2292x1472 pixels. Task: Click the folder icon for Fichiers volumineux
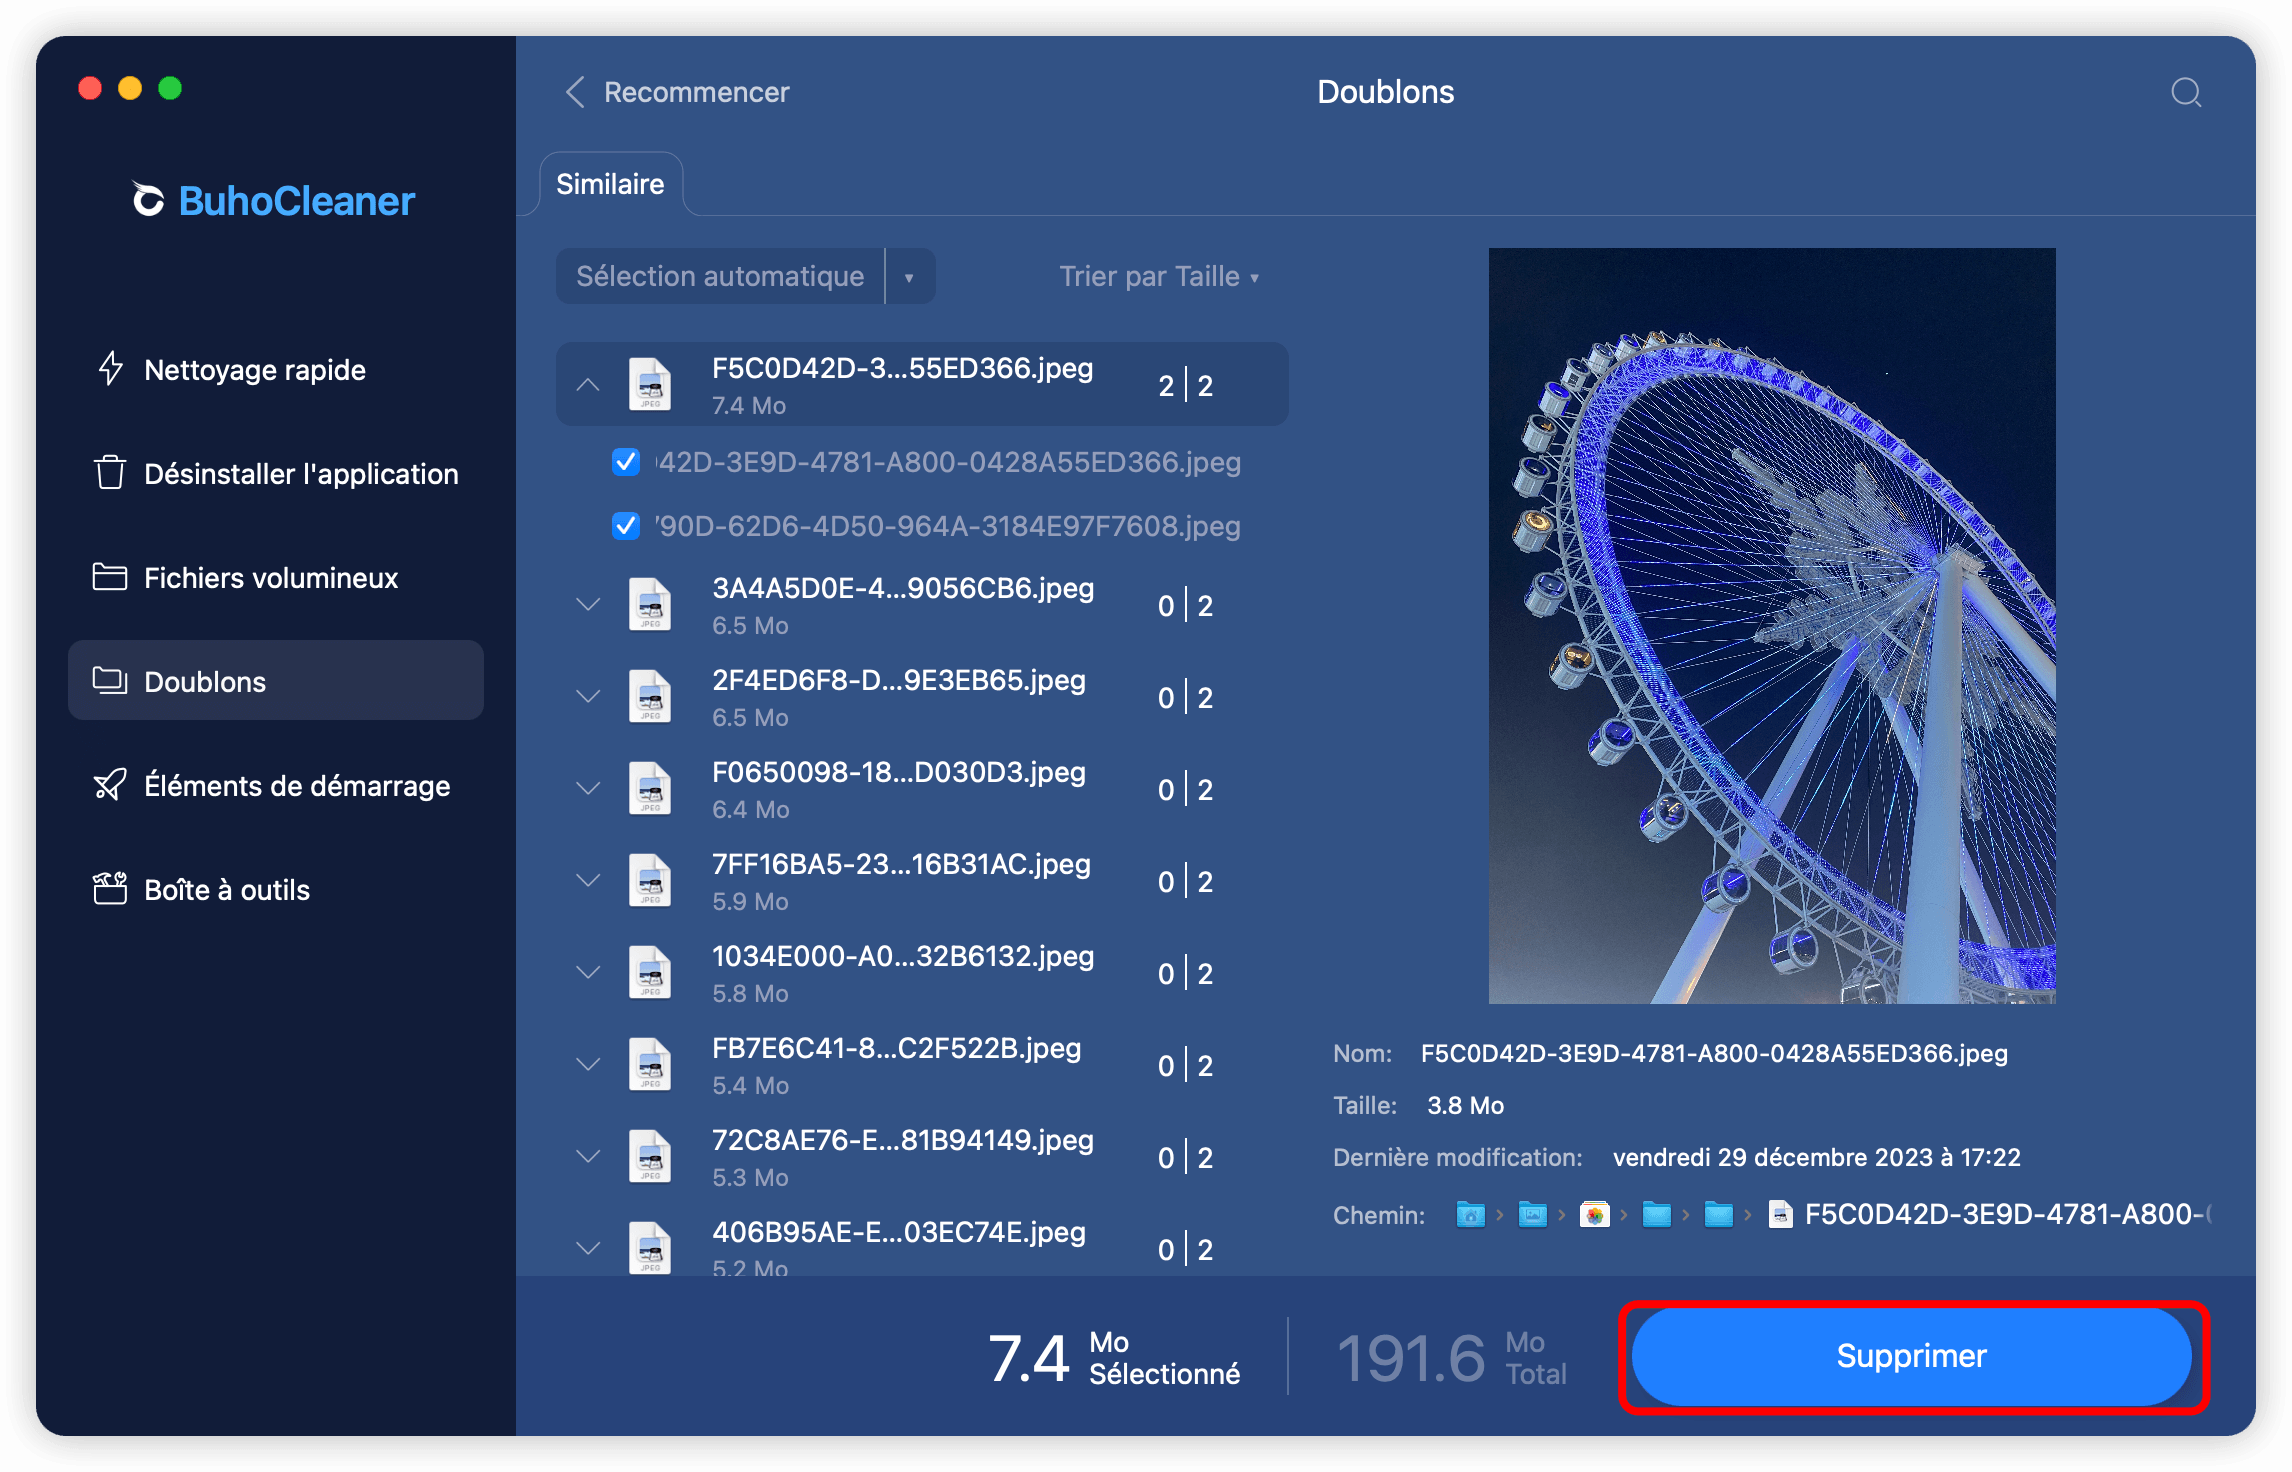(110, 577)
